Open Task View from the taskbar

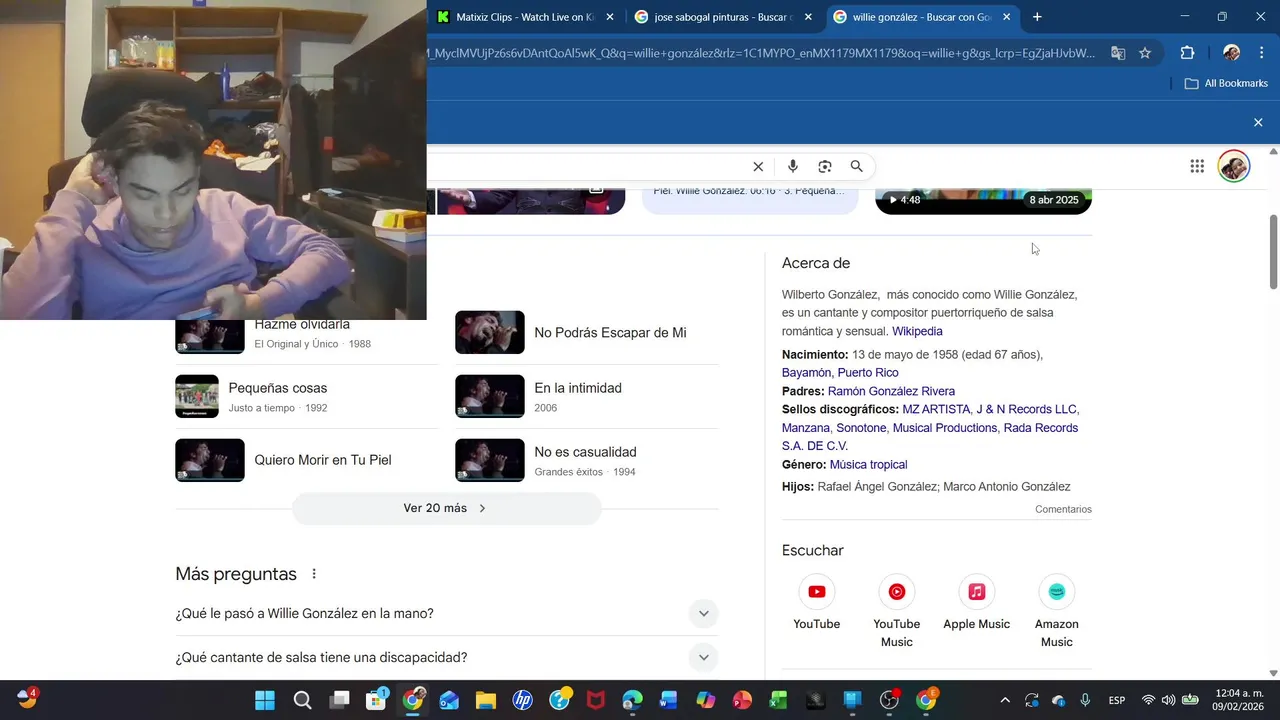339,700
